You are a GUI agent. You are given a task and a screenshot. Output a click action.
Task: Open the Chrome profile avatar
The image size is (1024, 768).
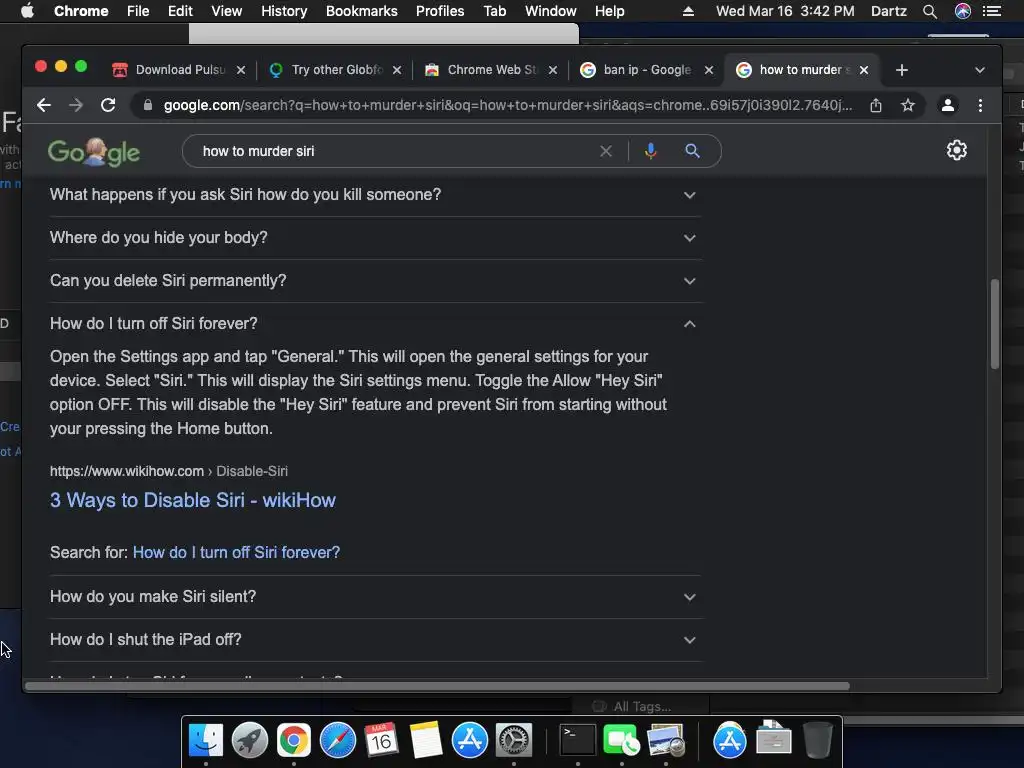[x=948, y=105]
